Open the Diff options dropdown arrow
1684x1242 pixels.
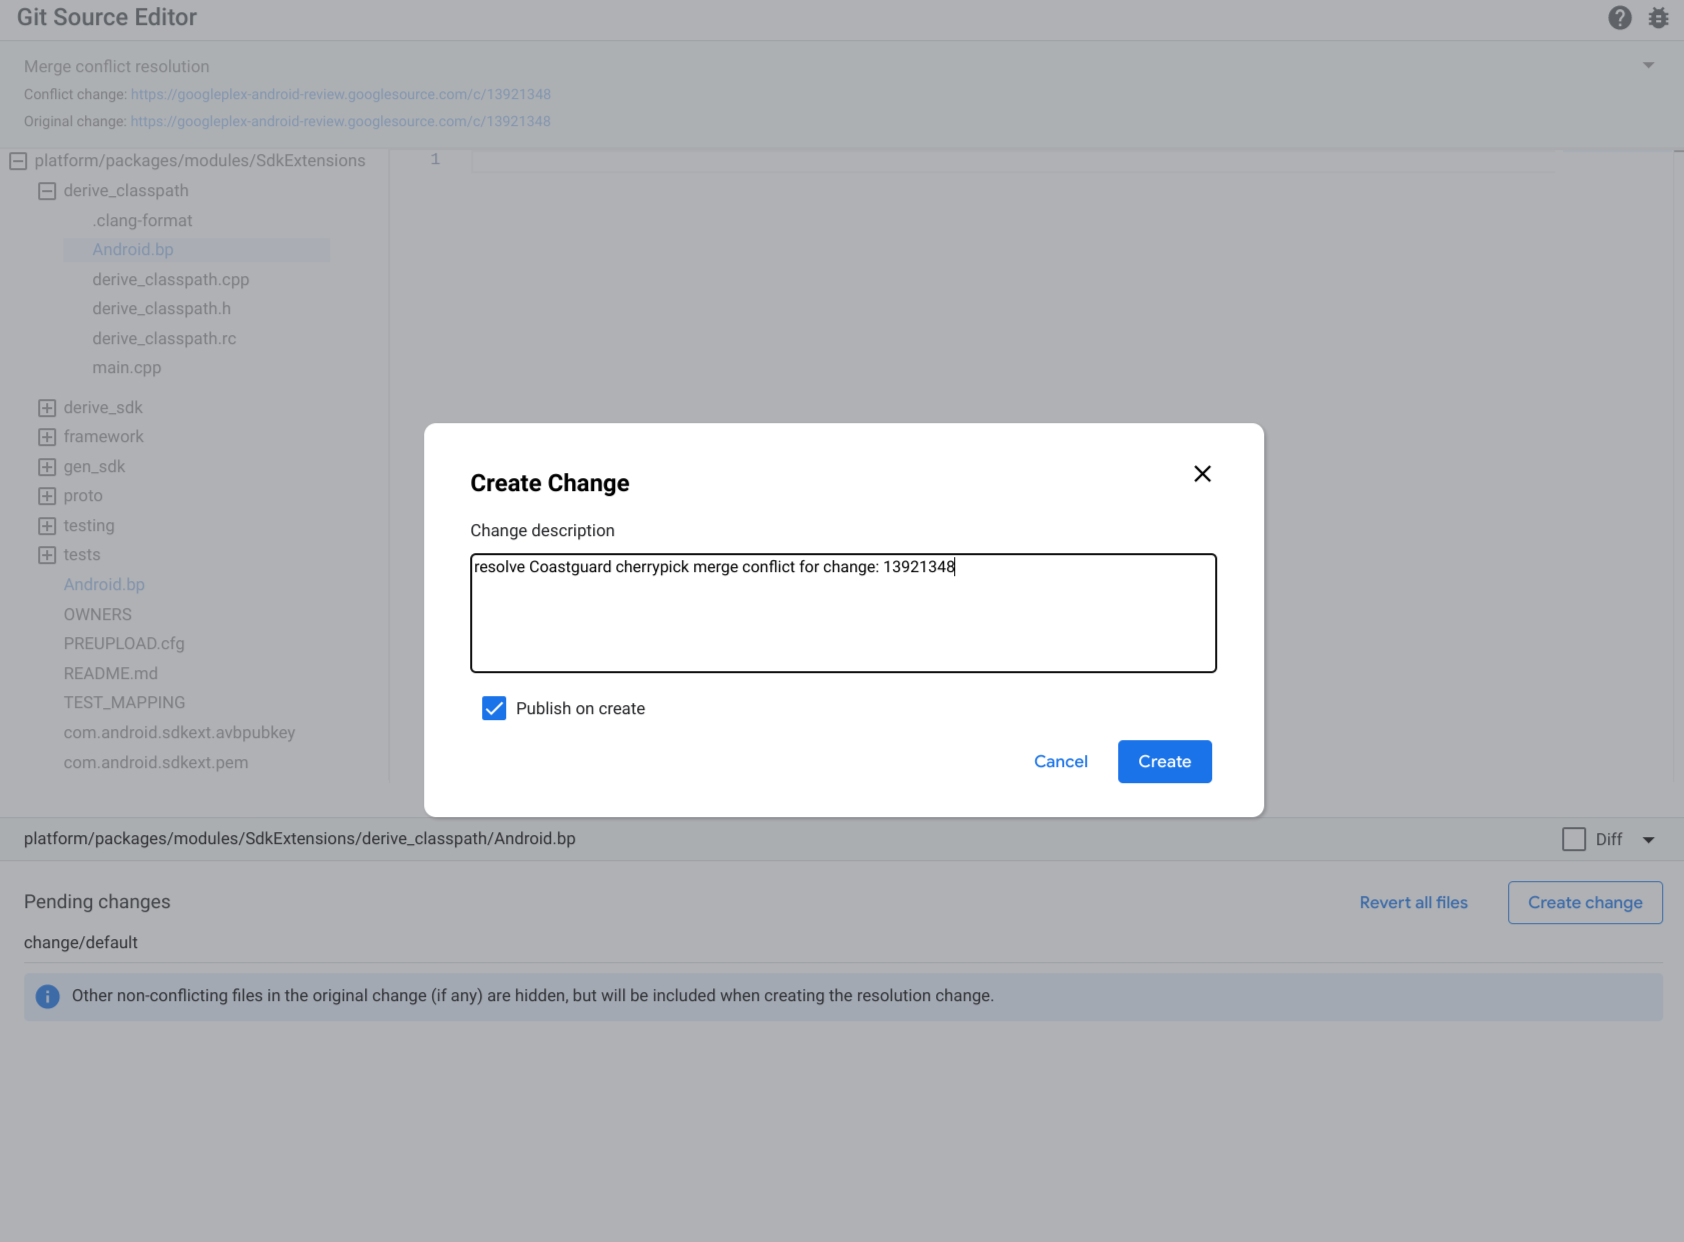[1648, 840]
